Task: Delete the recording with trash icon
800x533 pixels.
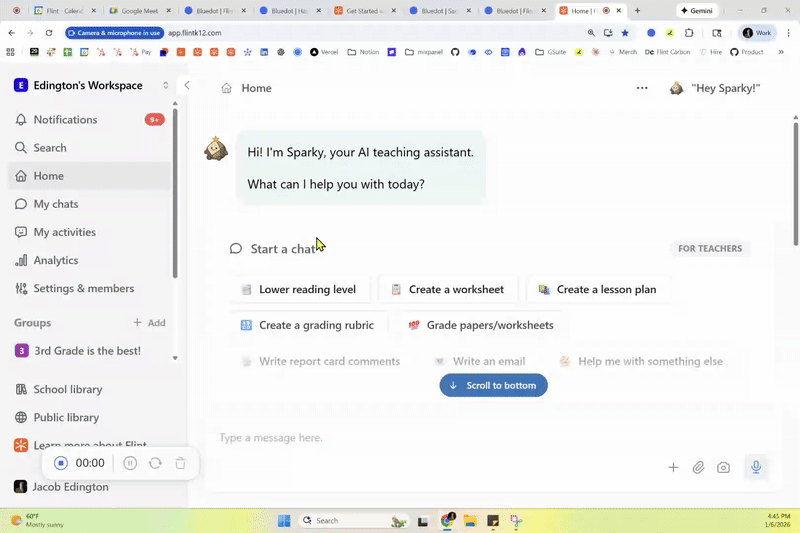Action: click(180, 463)
